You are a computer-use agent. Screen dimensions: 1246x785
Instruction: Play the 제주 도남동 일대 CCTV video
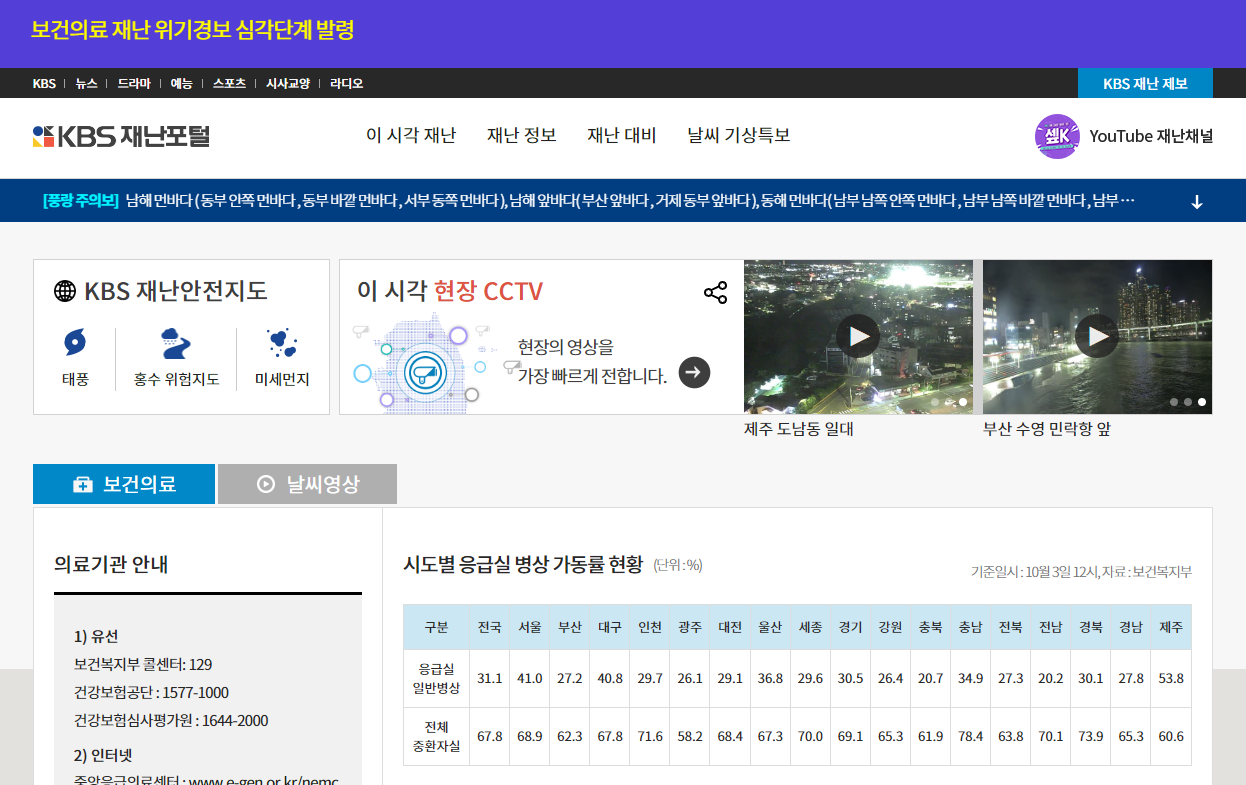coord(858,336)
